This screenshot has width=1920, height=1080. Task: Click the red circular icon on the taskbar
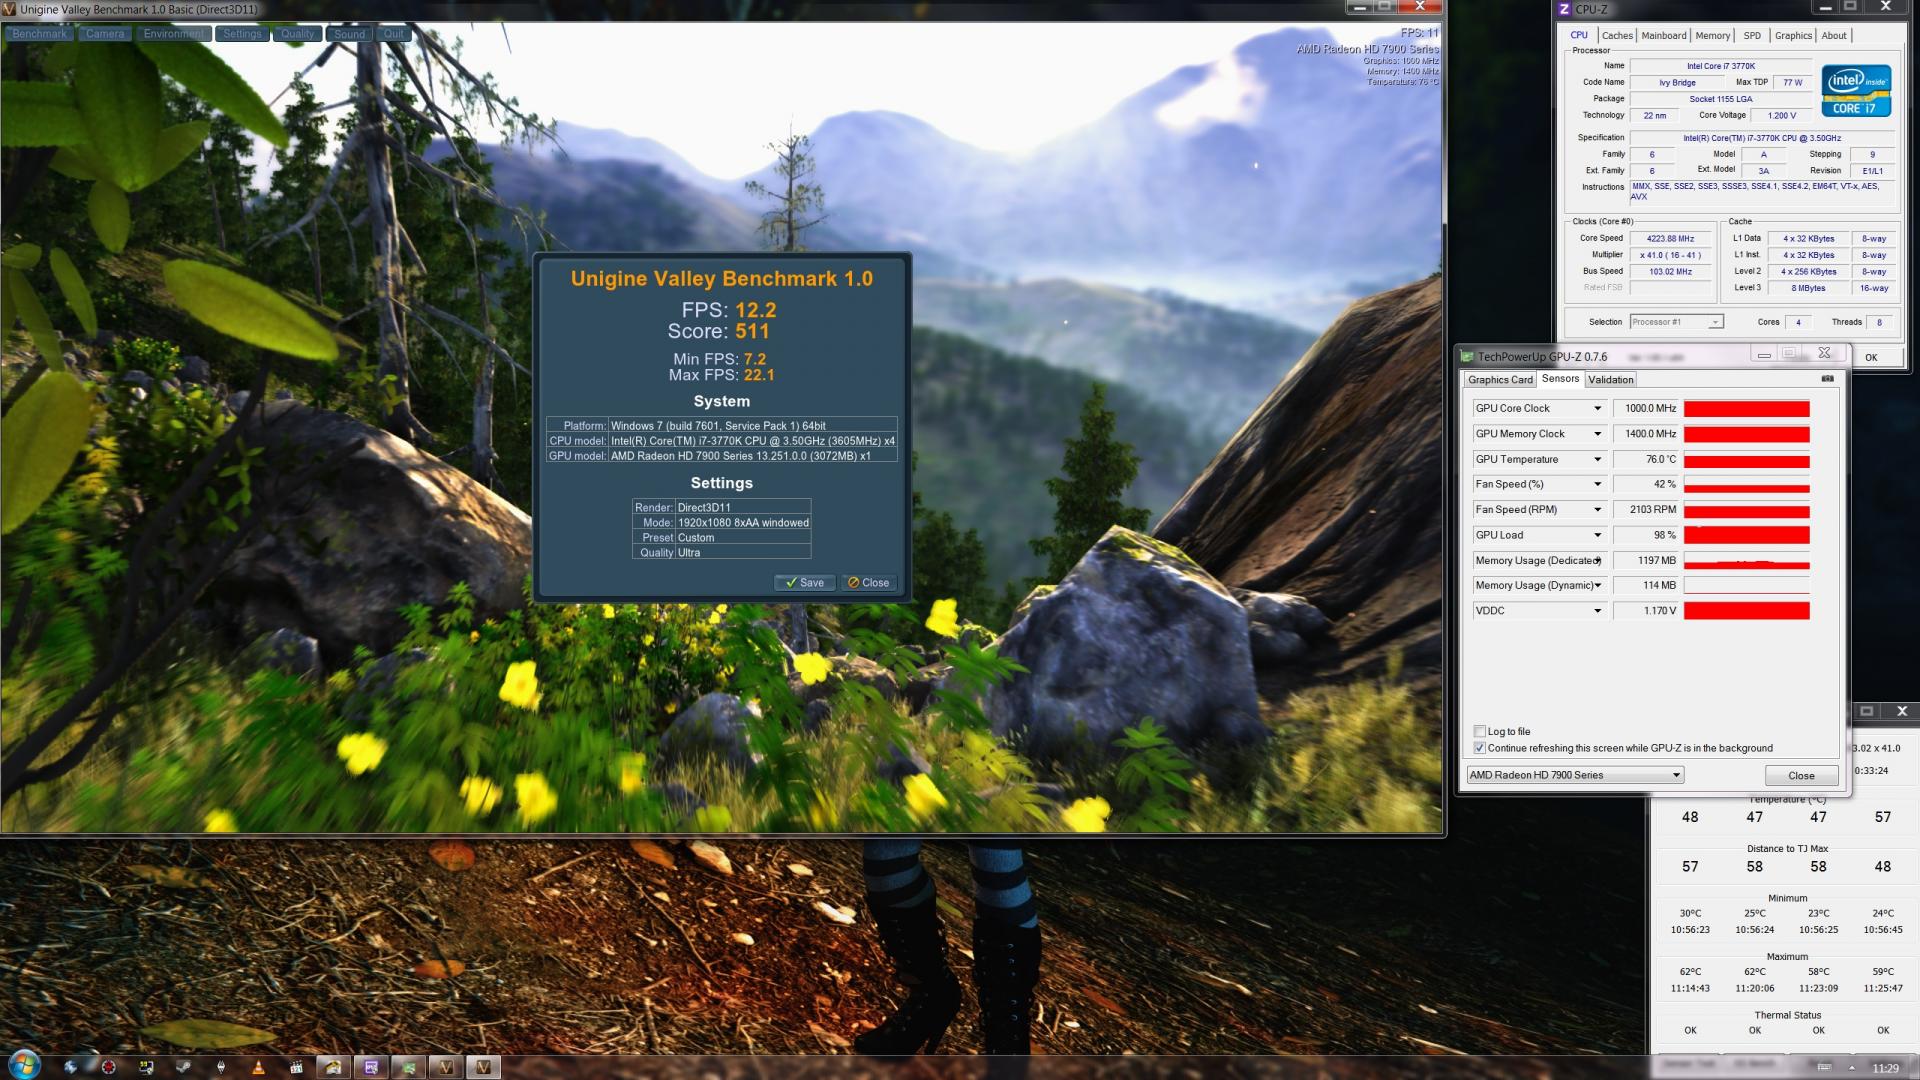(x=108, y=1067)
